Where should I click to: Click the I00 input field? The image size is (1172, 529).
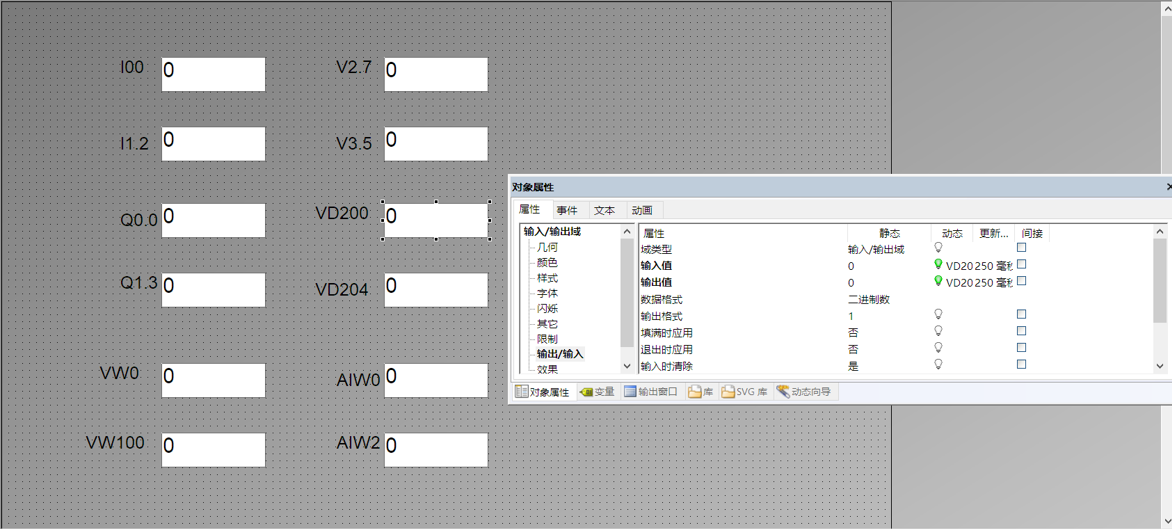pos(213,75)
